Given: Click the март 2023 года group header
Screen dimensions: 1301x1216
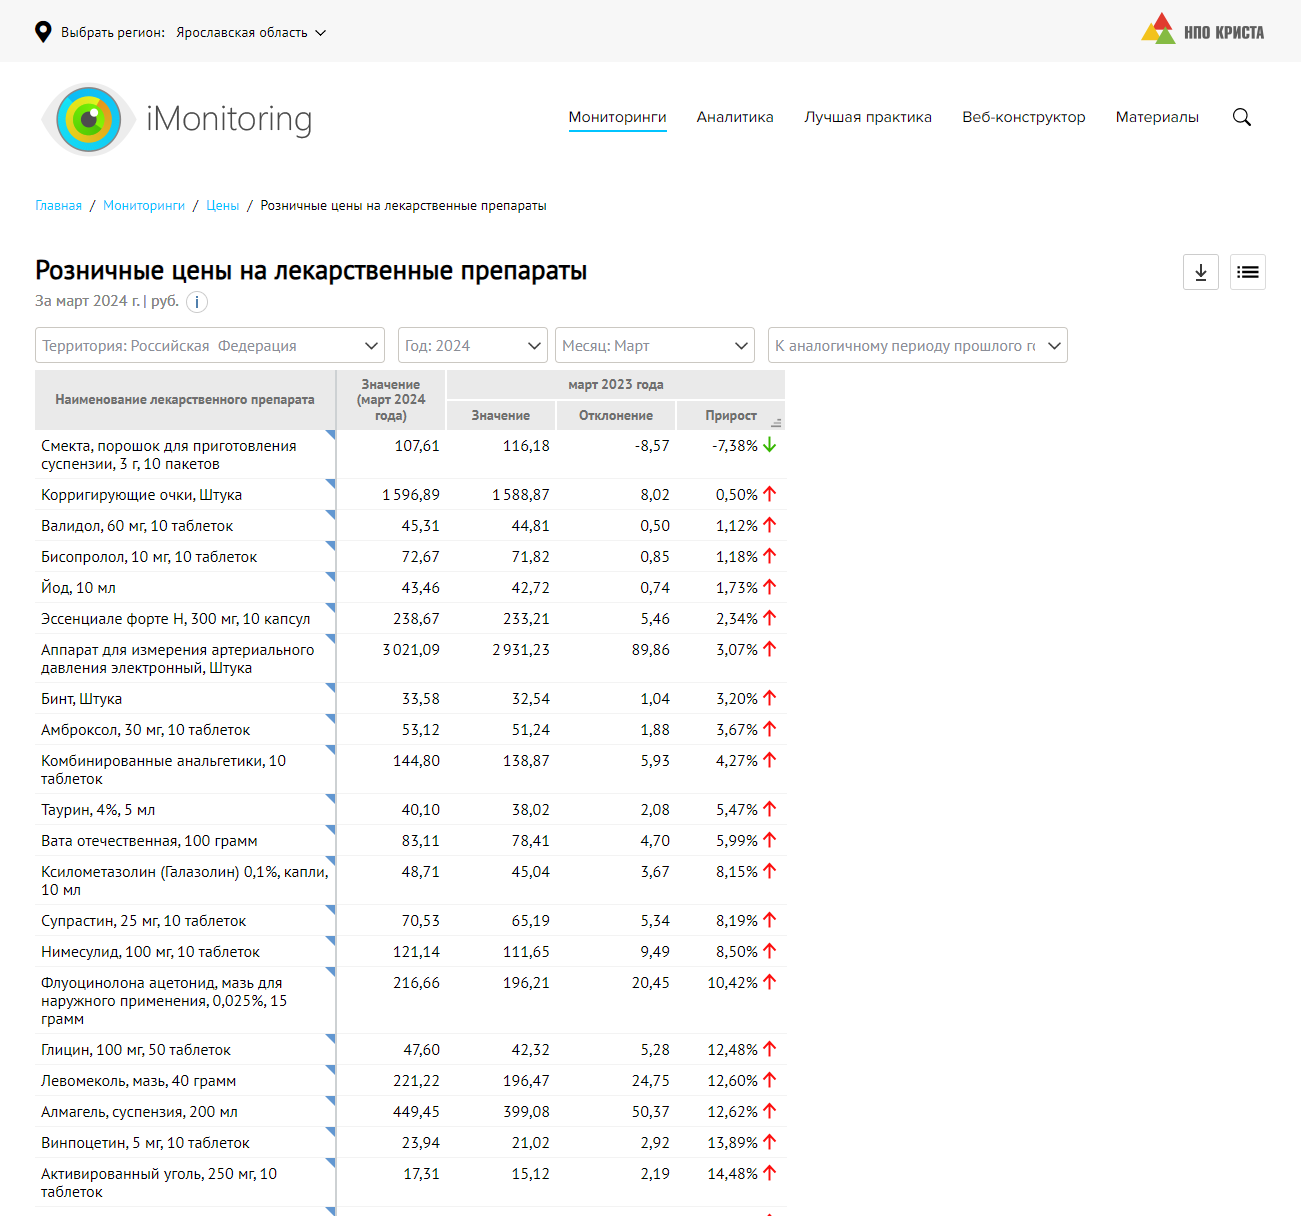Looking at the screenshot, I should (x=616, y=385).
